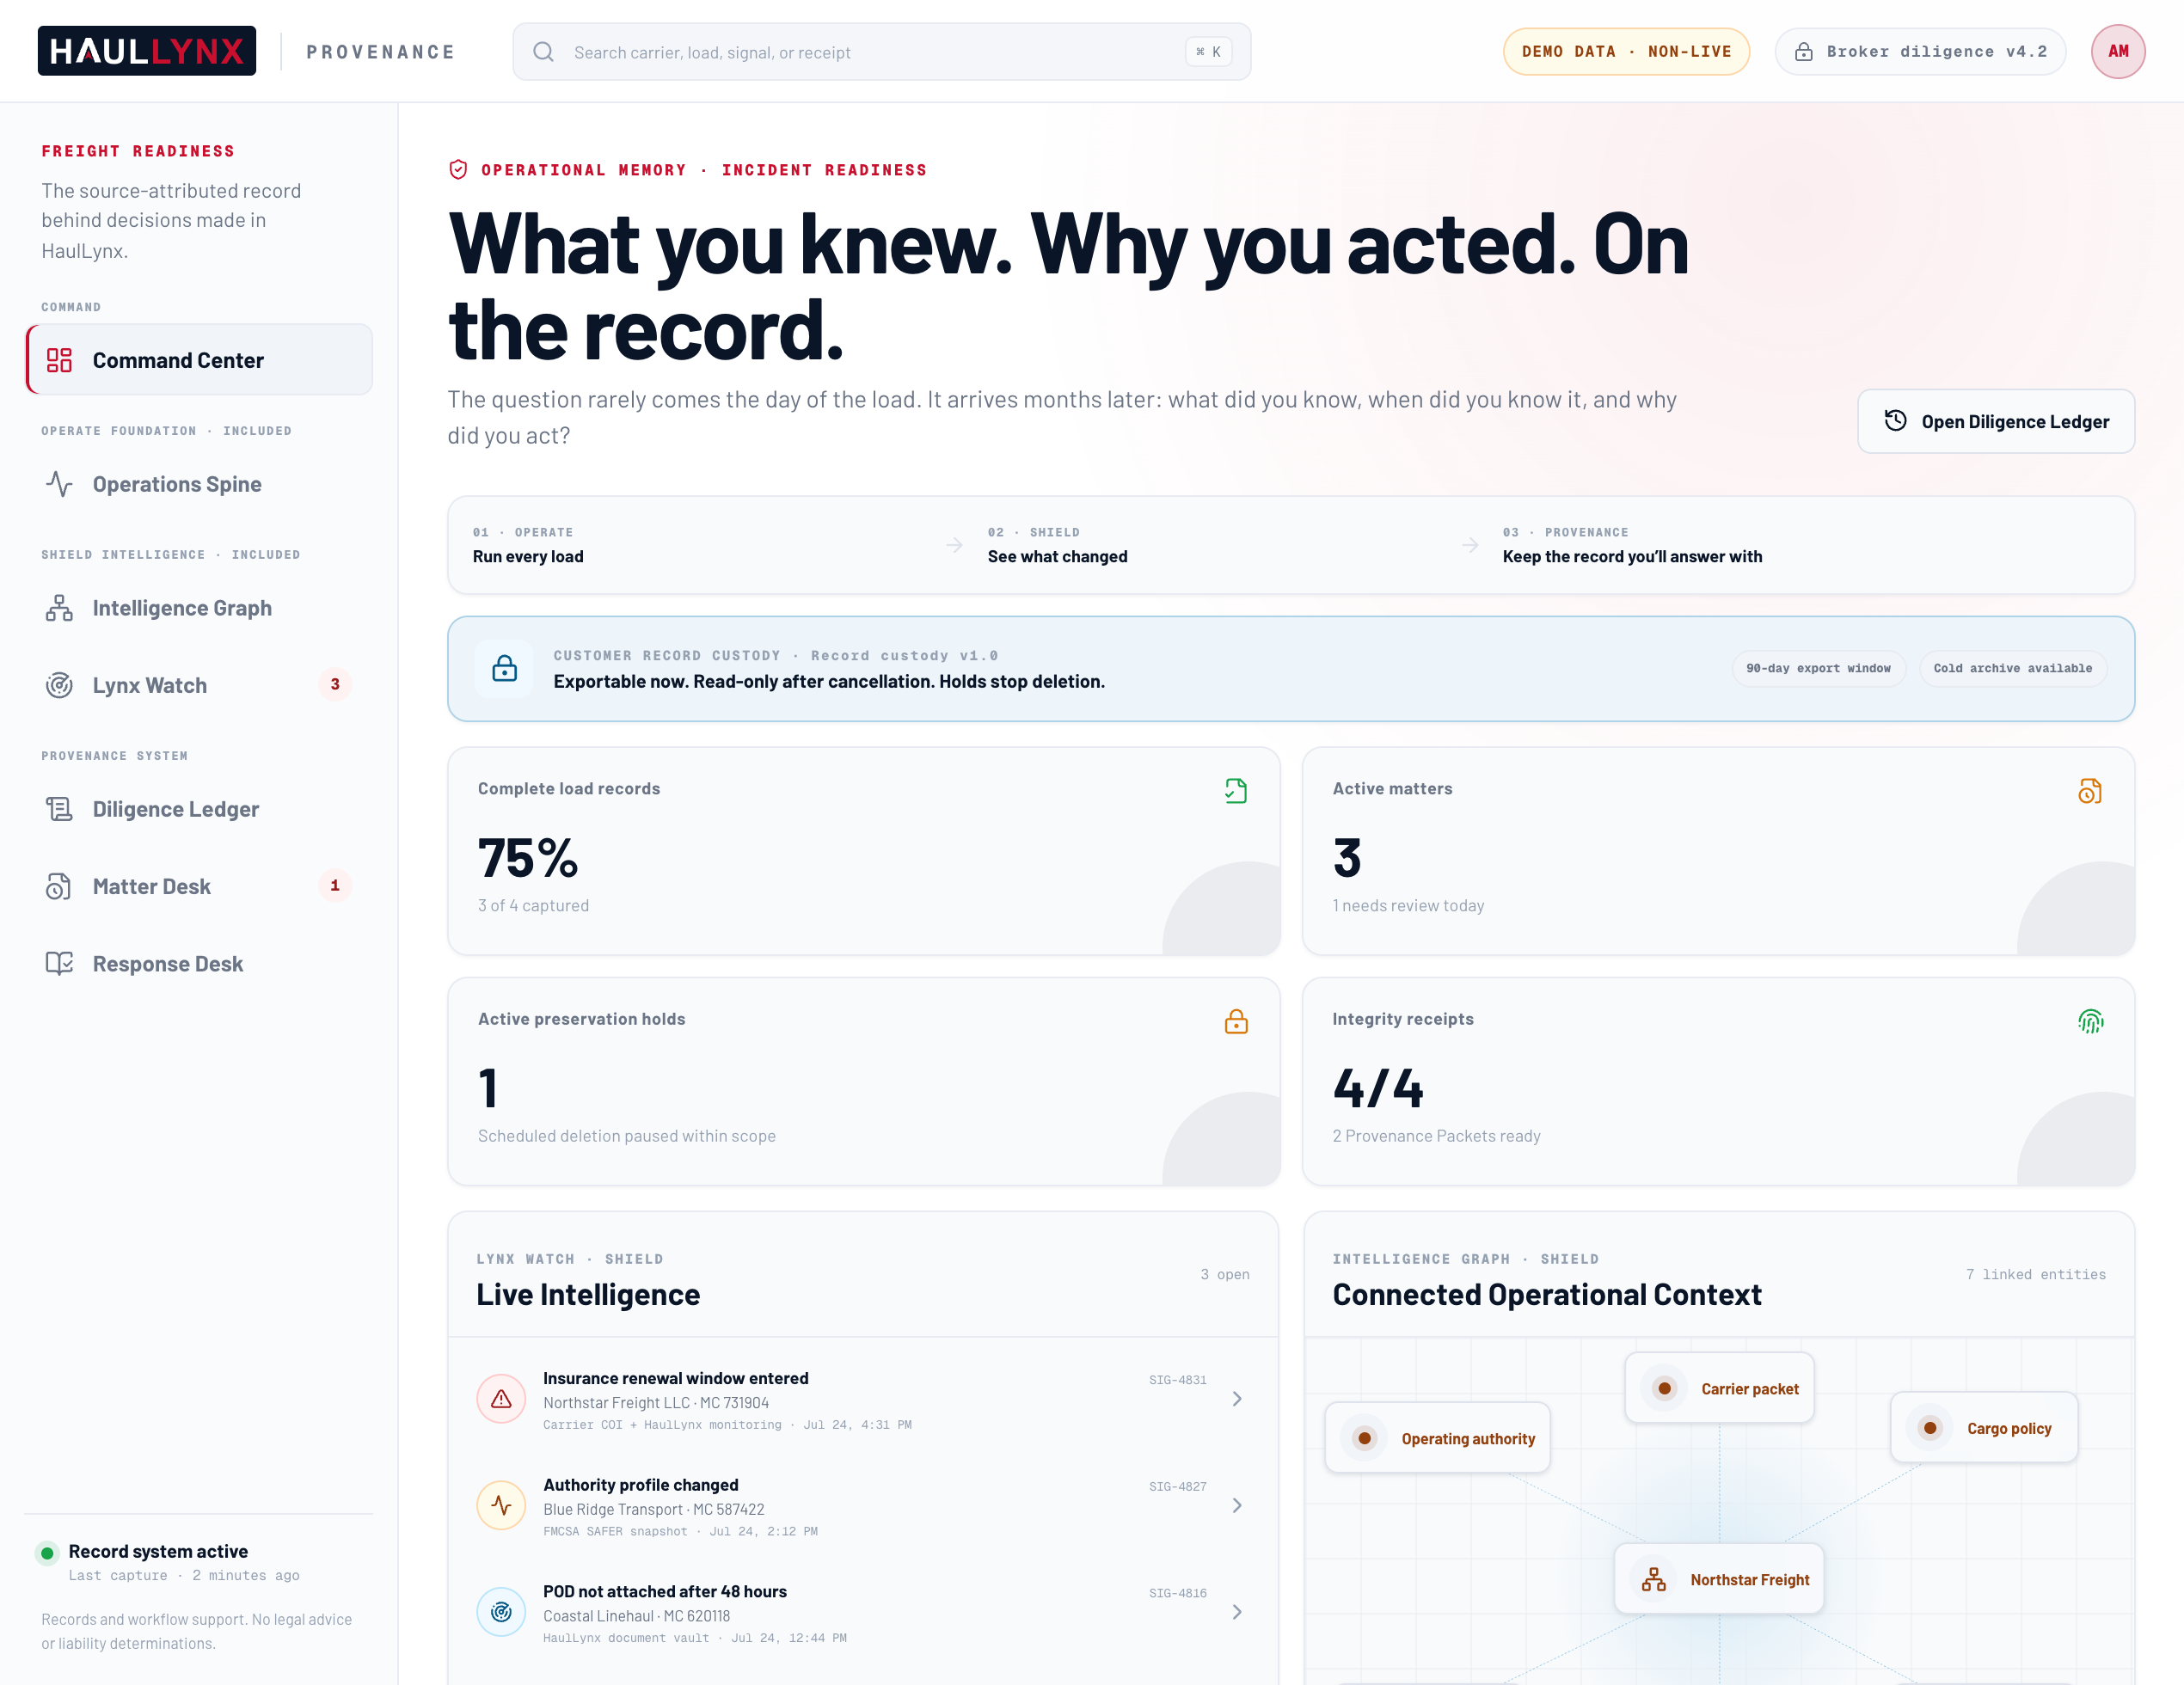Screen dimensions: 2184x1685
Task: Click the Active matters file-clock icon
Action: point(2090,791)
